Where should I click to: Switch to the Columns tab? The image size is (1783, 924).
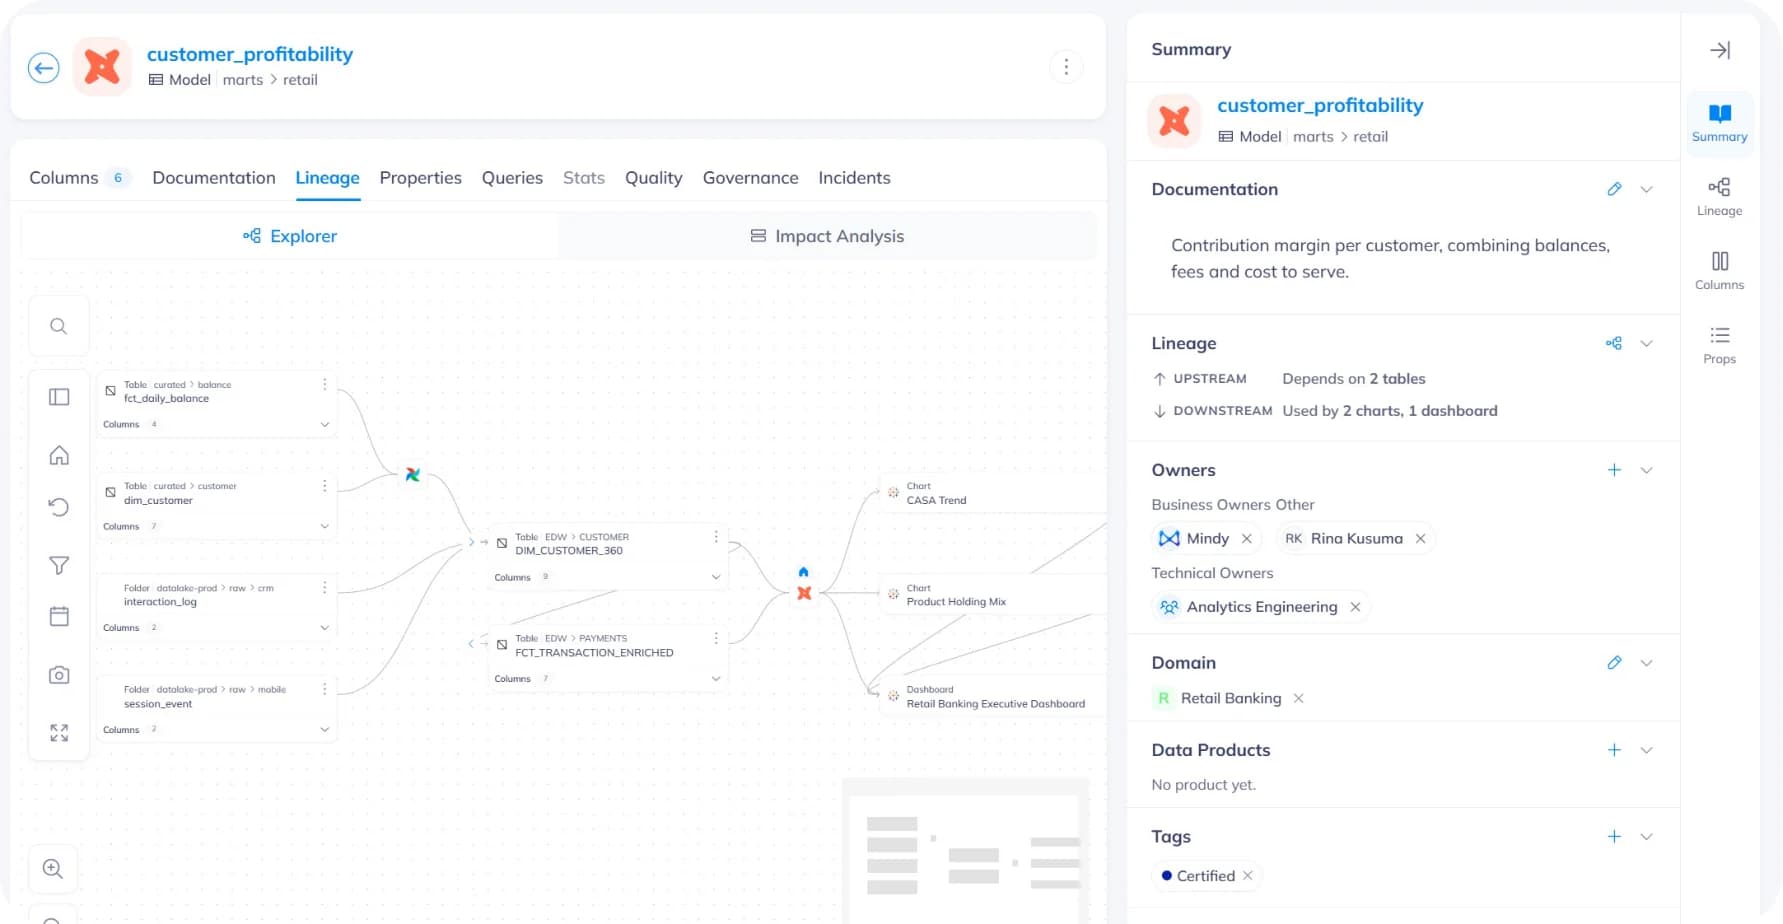pos(79,178)
